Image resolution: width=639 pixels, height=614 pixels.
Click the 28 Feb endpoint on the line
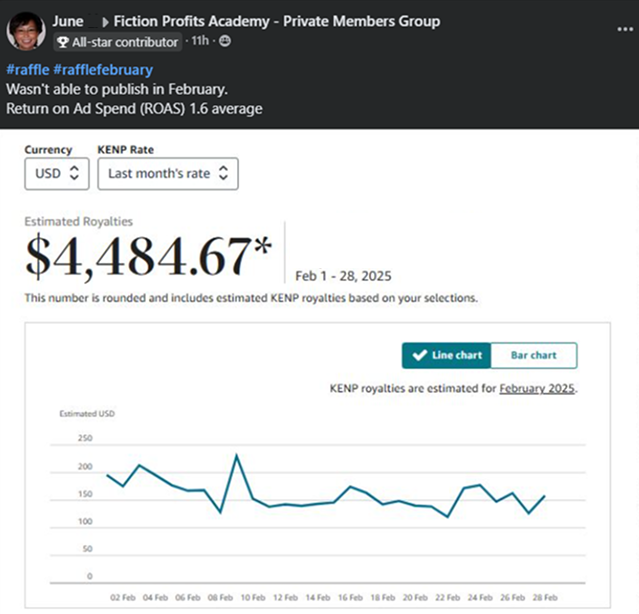[x=544, y=496]
